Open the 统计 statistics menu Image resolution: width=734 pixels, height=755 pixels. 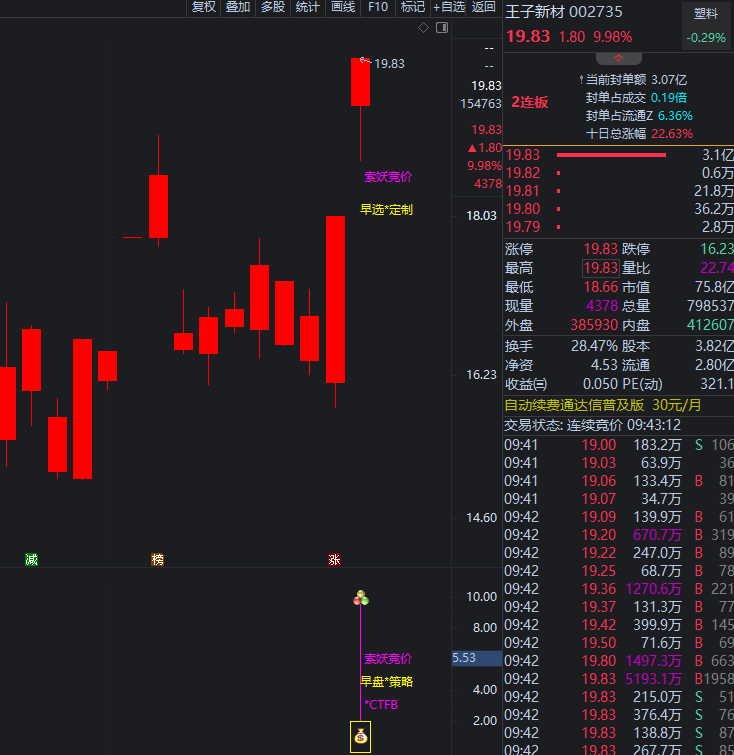(308, 7)
